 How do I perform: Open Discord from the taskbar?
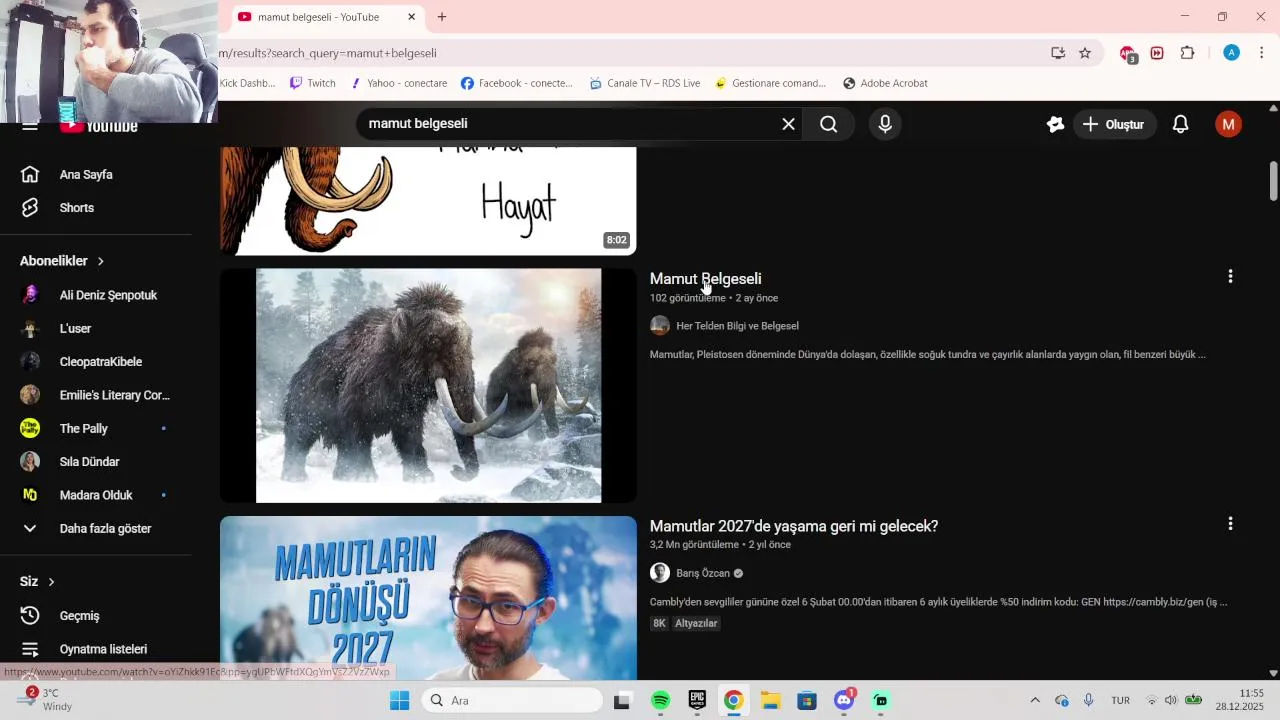pos(844,700)
